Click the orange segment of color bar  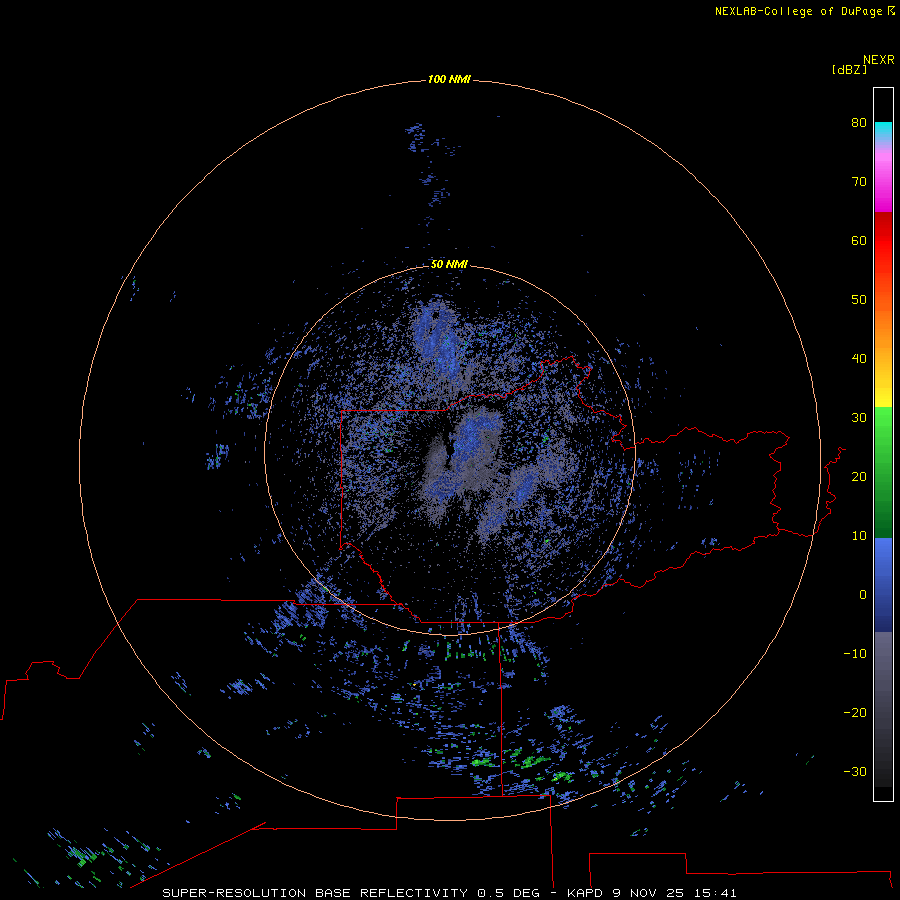pos(883,321)
